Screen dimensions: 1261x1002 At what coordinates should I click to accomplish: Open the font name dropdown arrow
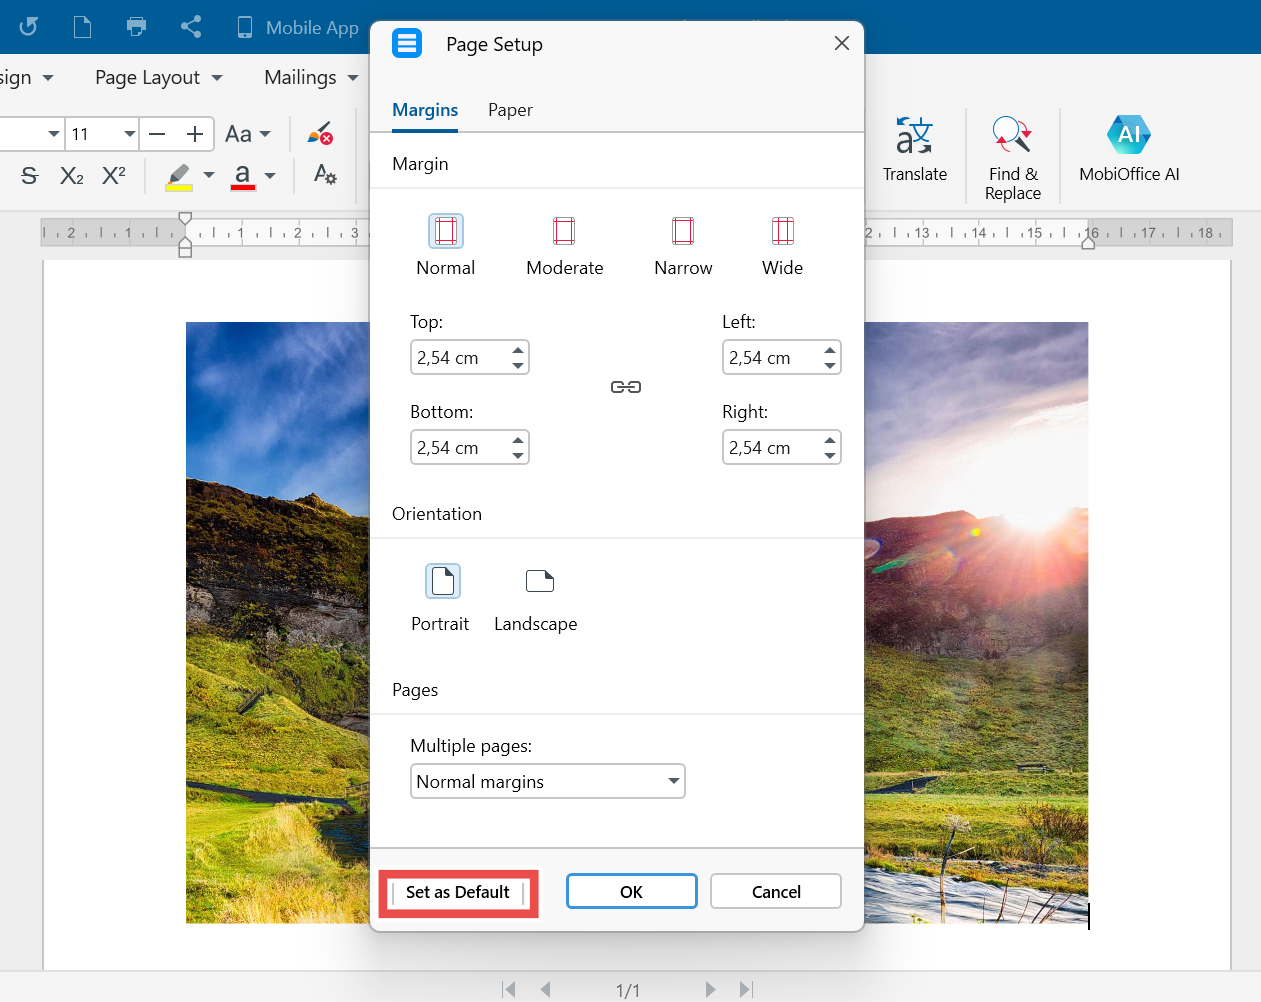coord(54,134)
